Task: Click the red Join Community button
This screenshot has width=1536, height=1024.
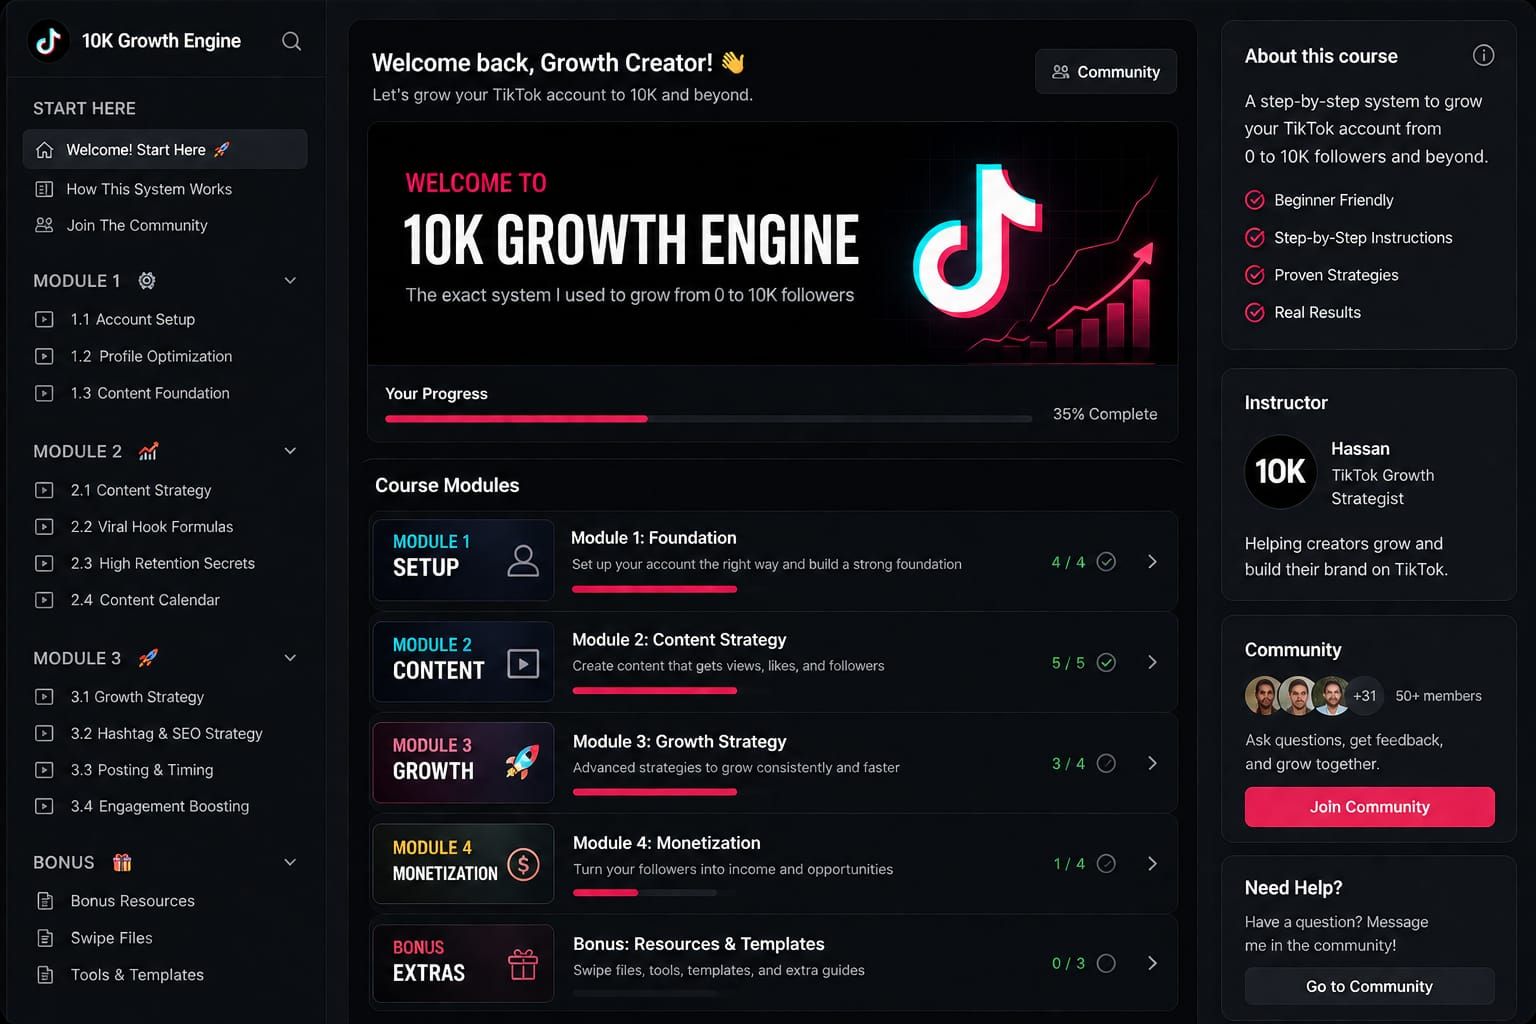Action: (x=1370, y=807)
